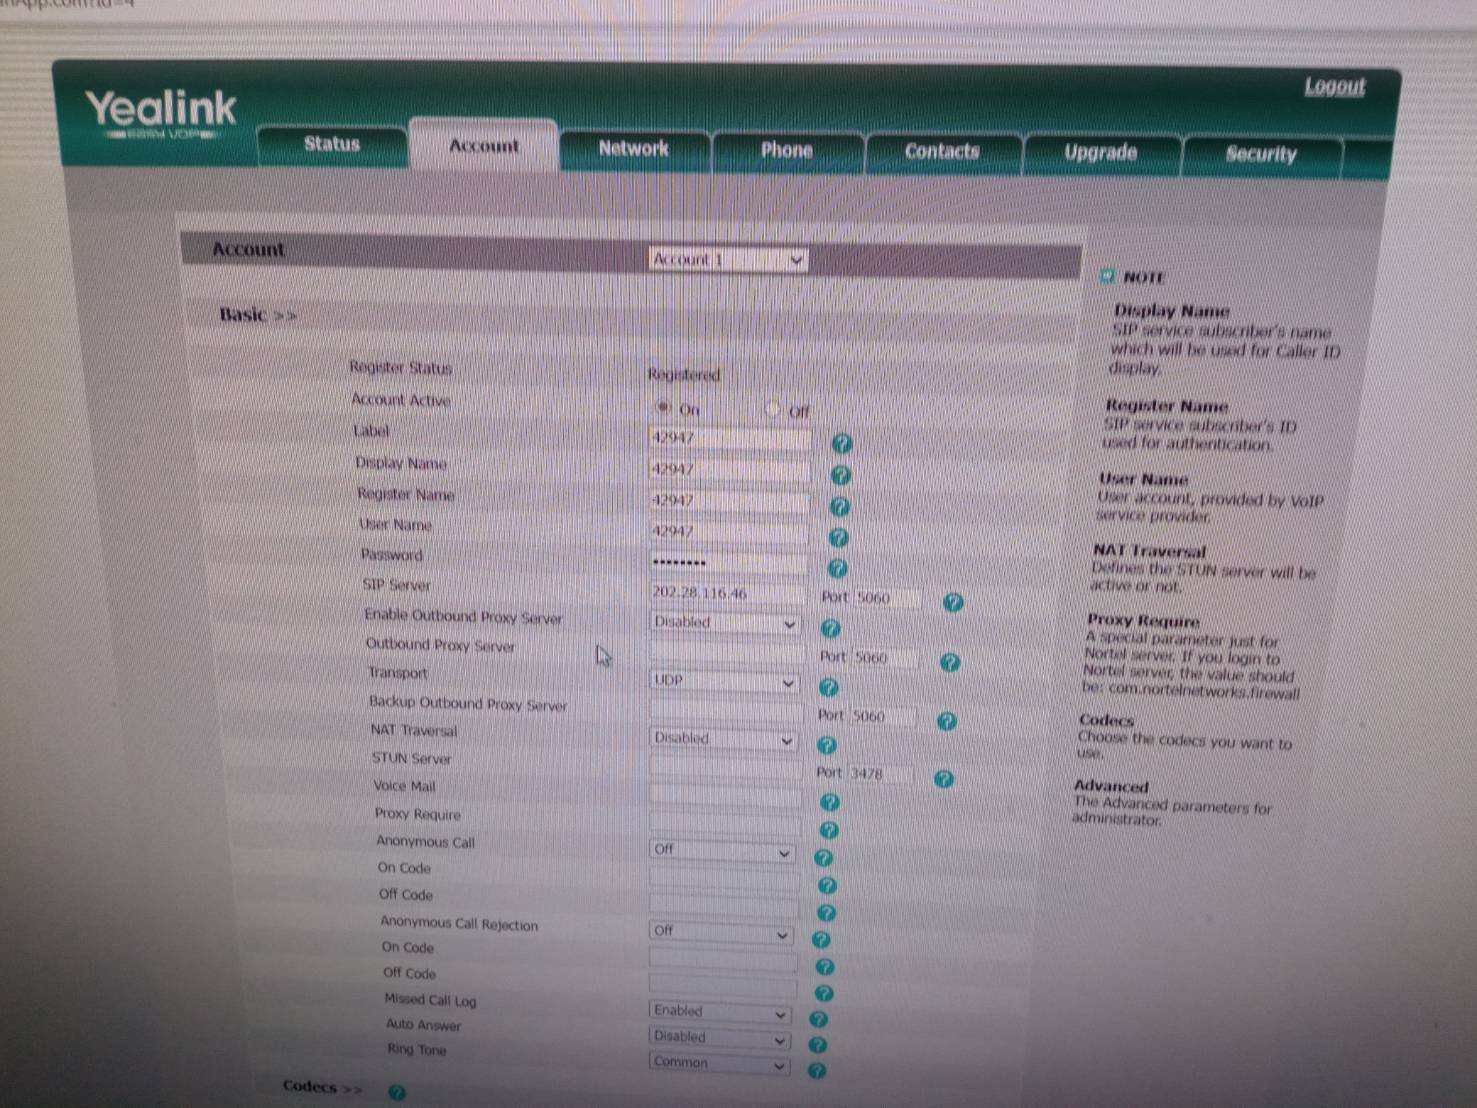Viewport: 1477px width, 1108px height.
Task: Click the STUN Server Port field
Action: coord(882,774)
